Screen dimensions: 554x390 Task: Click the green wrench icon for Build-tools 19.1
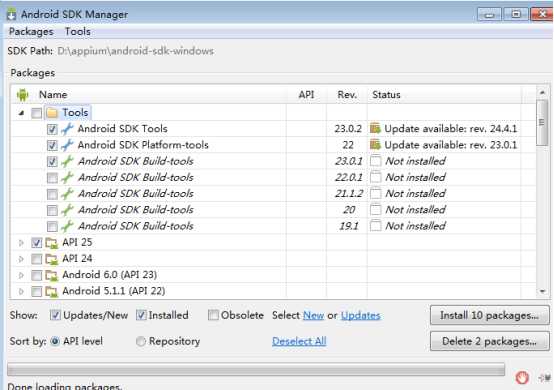(67, 226)
